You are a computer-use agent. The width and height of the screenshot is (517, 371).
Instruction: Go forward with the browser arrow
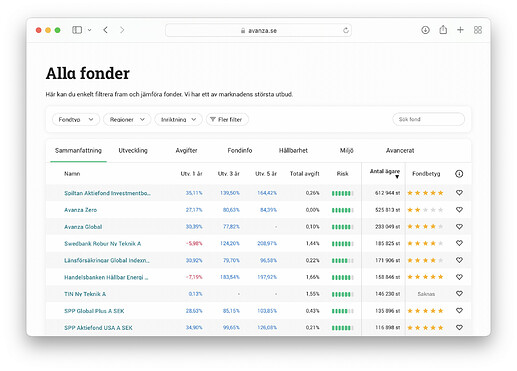pos(122,30)
